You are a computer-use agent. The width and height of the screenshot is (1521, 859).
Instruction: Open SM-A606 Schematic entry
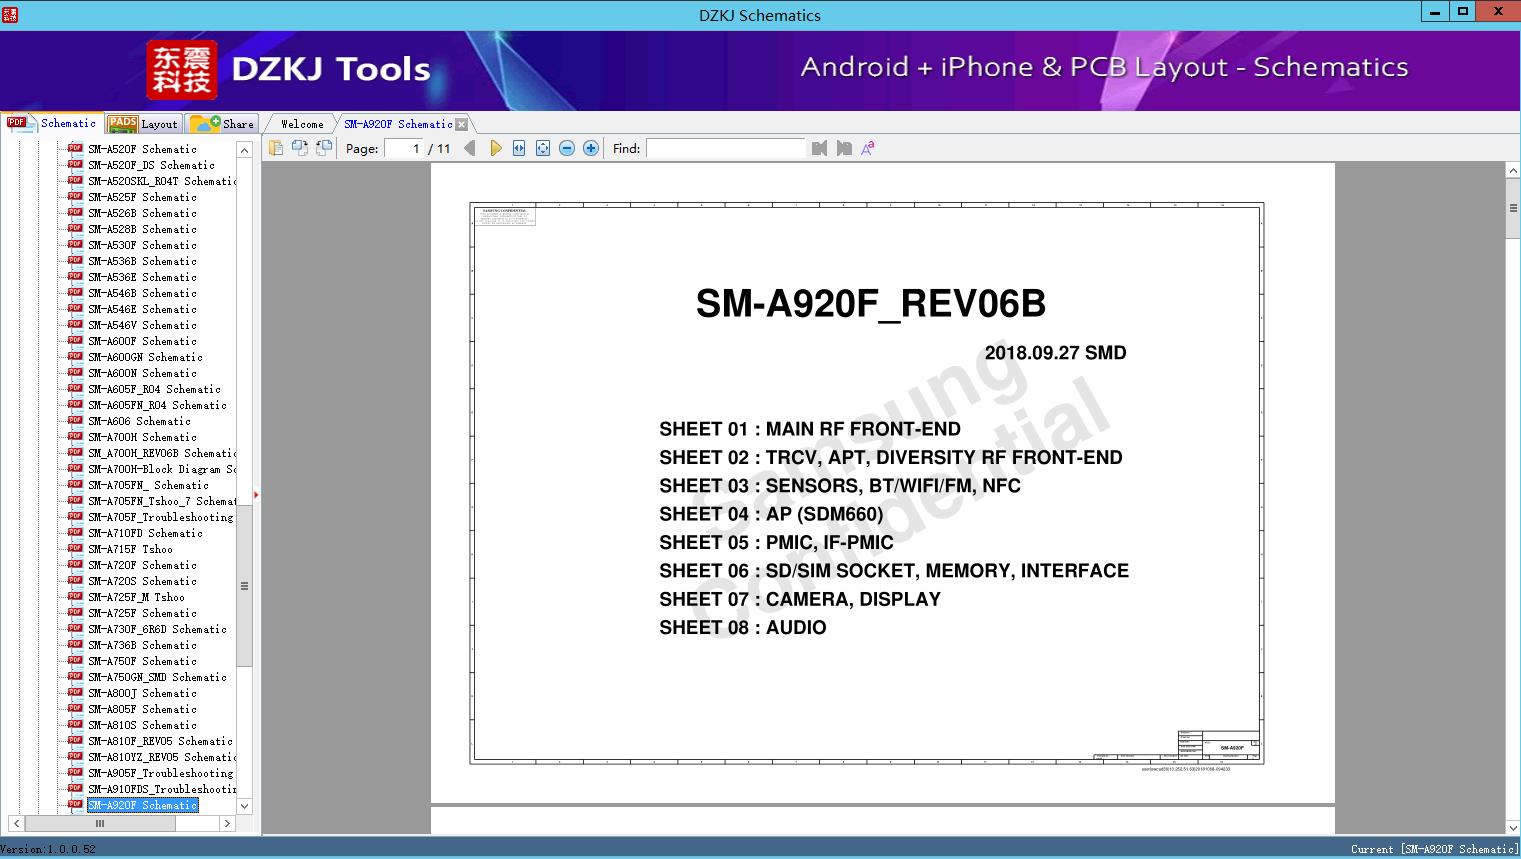tap(139, 421)
